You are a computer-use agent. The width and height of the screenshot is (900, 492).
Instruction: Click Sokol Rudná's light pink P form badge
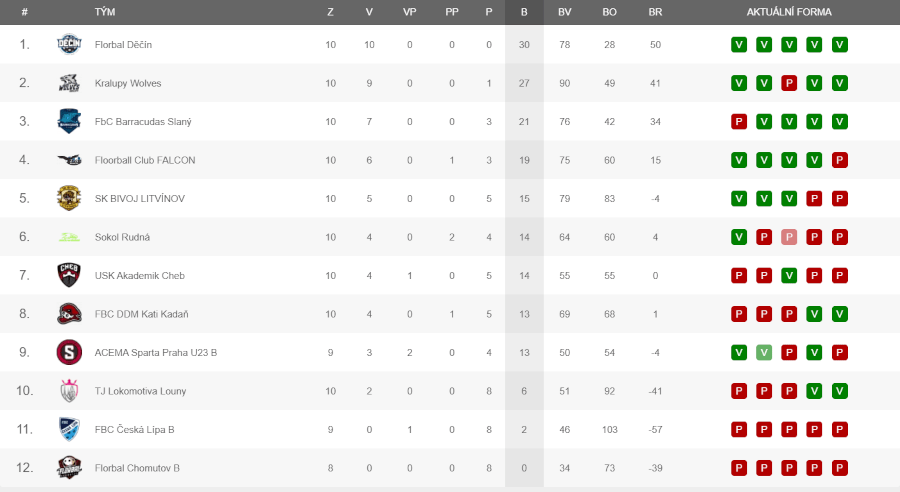coord(789,237)
